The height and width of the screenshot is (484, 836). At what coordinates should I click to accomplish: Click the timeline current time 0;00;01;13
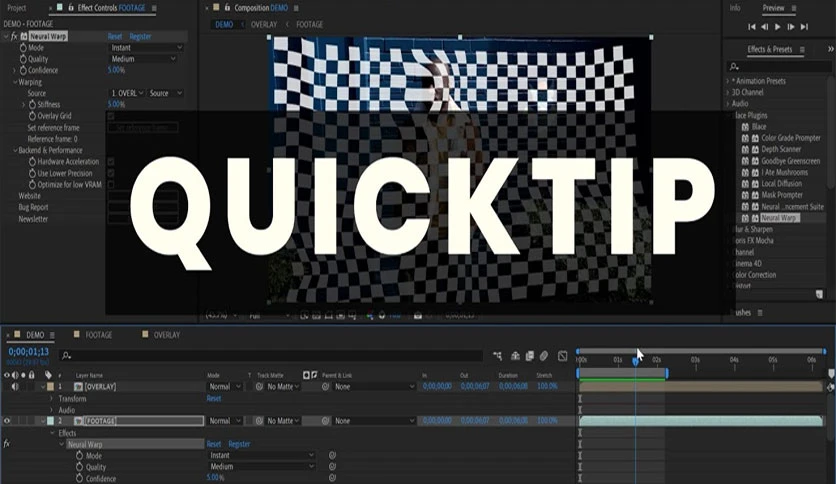(x=29, y=352)
